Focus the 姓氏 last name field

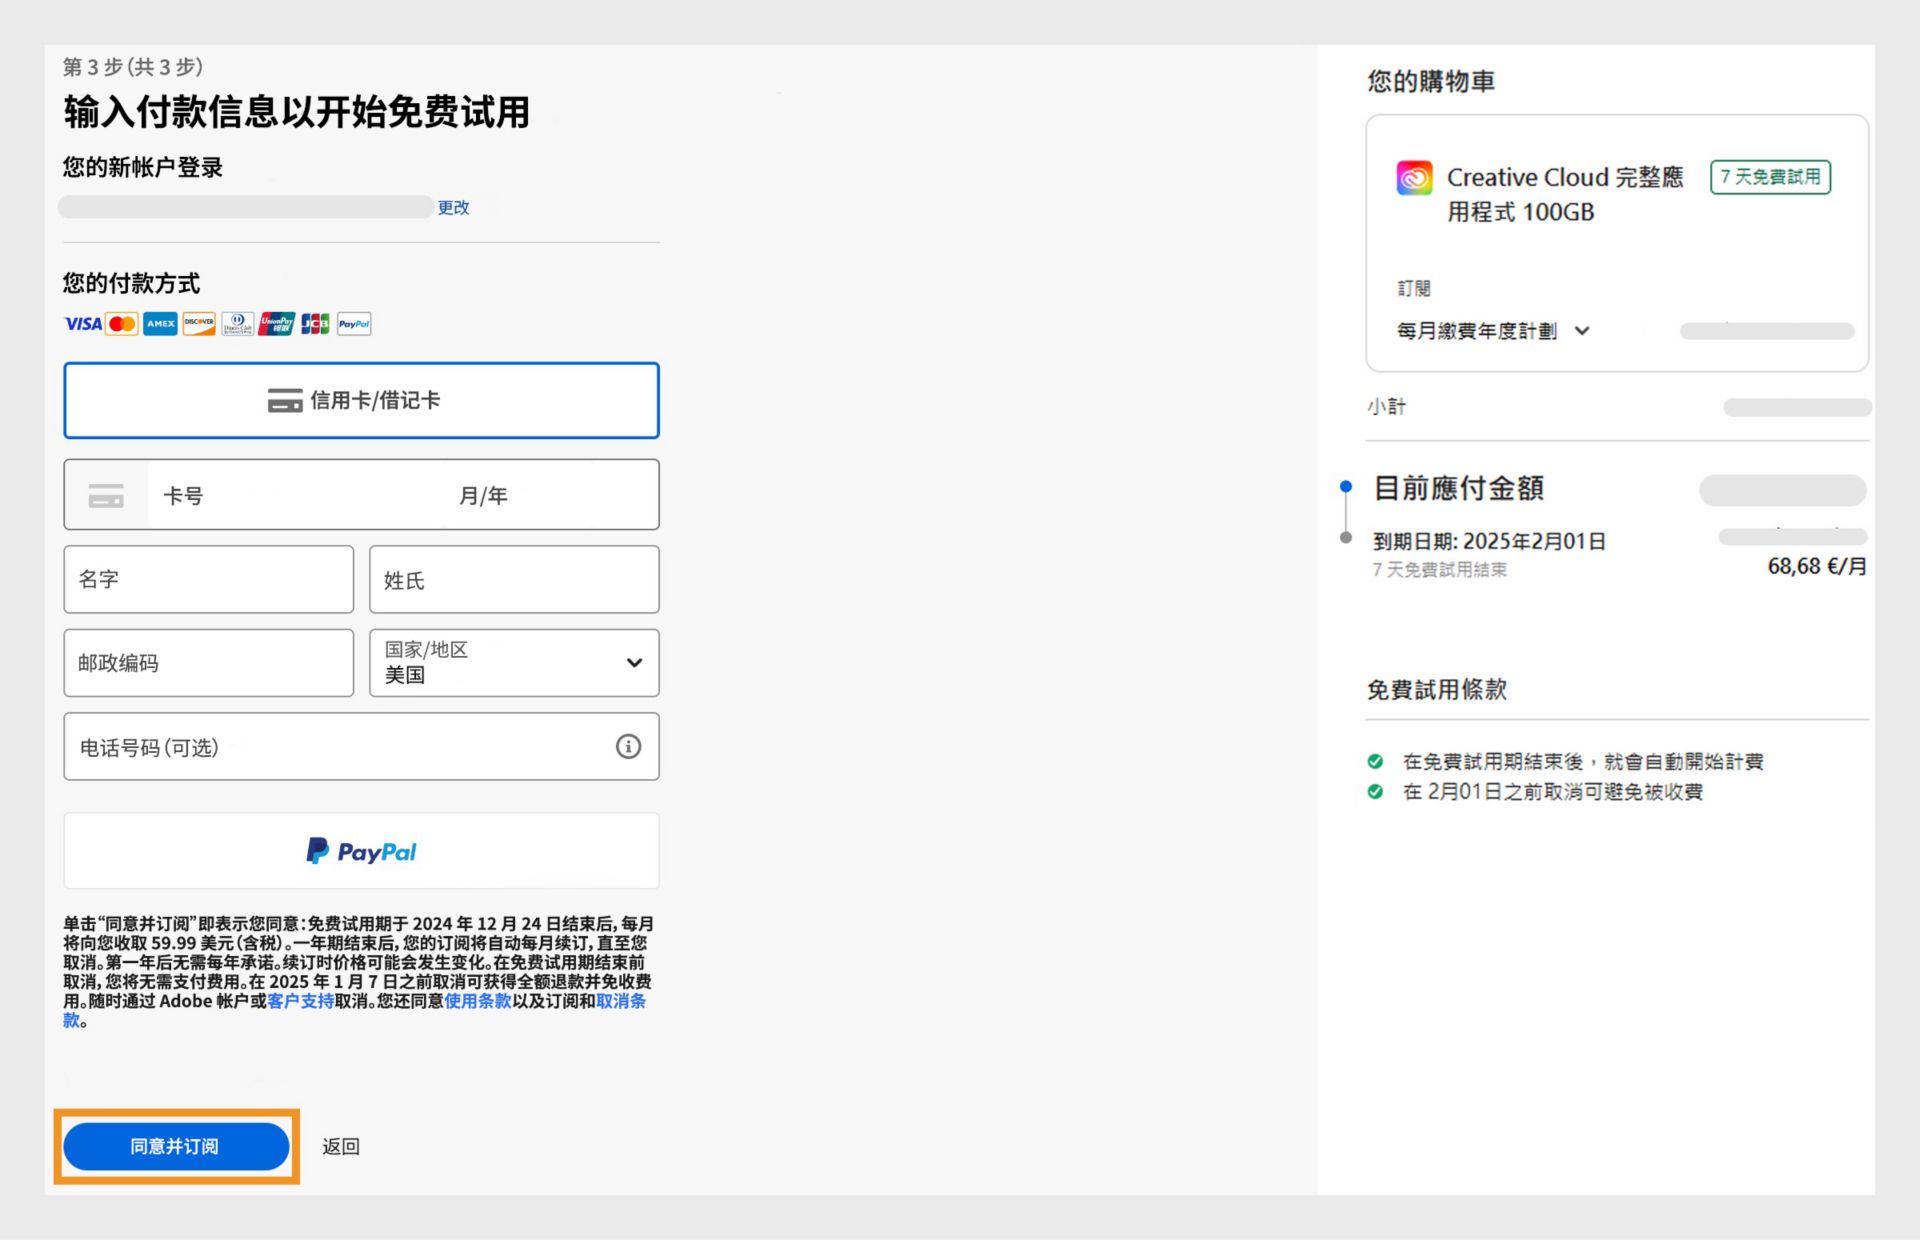coord(514,579)
